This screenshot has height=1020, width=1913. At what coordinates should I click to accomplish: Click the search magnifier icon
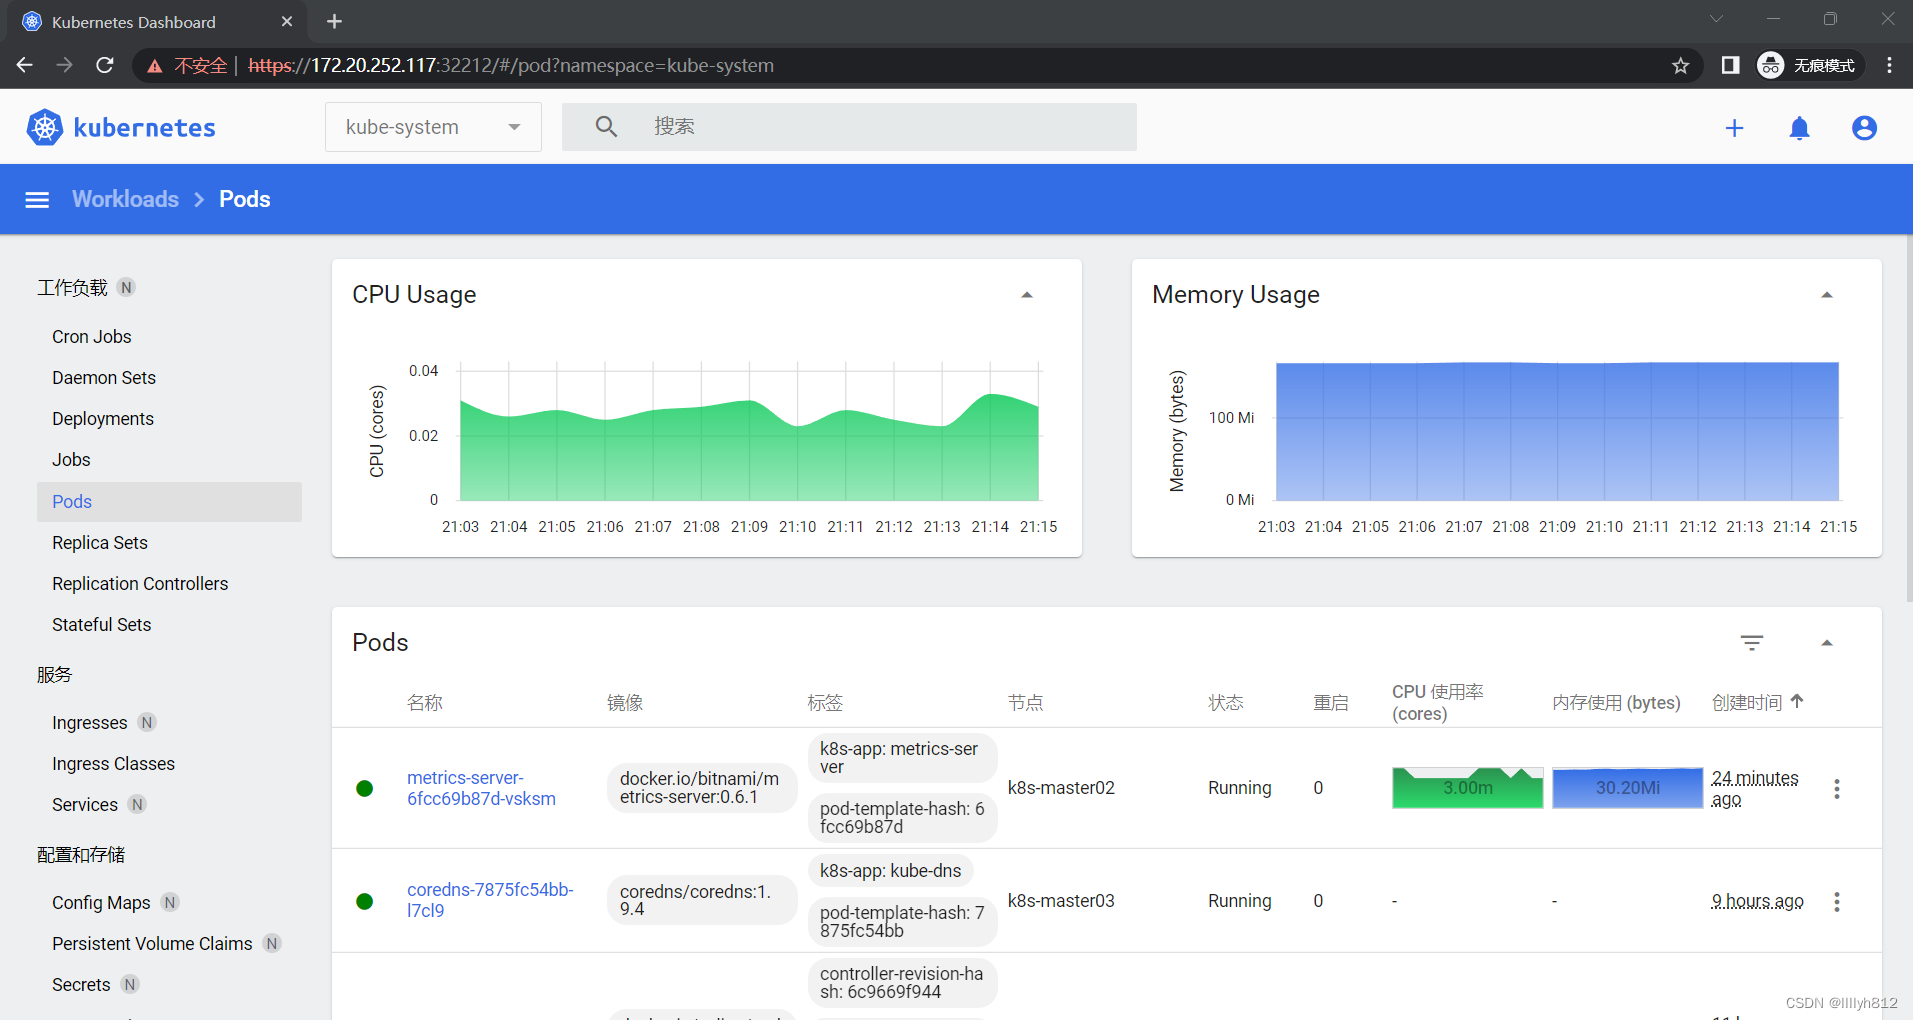click(606, 127)
